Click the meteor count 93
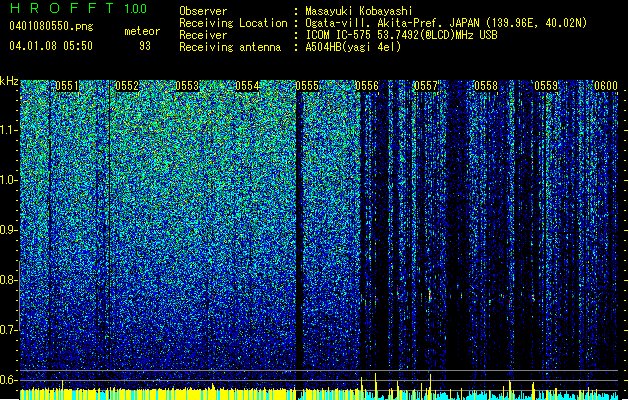 [x=145, y=46]
